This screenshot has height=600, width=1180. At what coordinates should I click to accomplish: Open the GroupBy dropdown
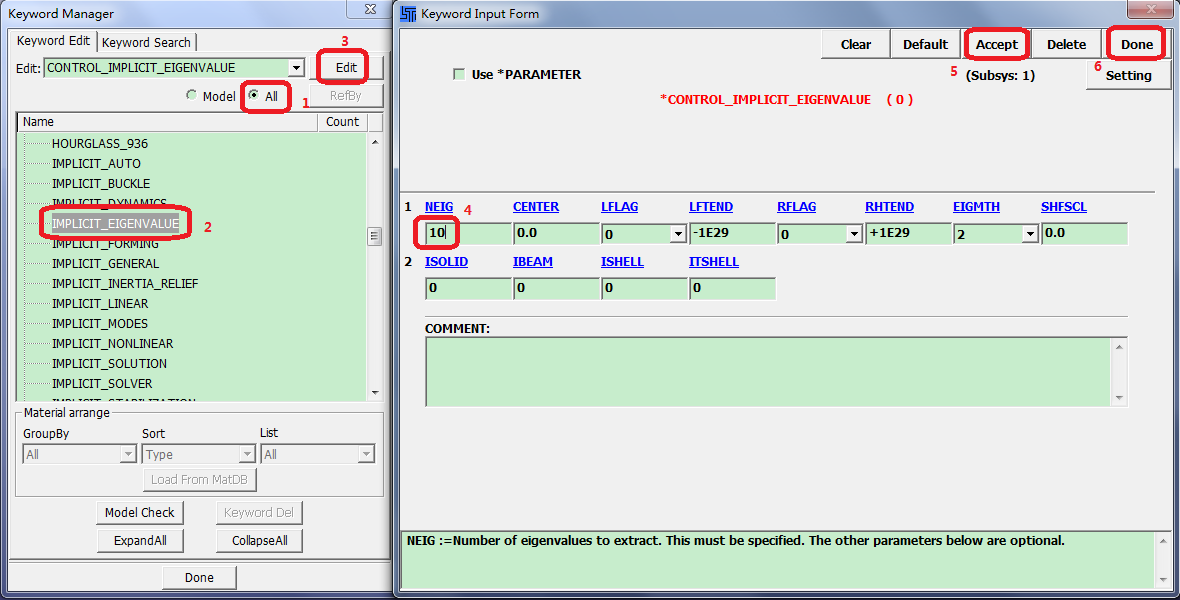point(128,454)
